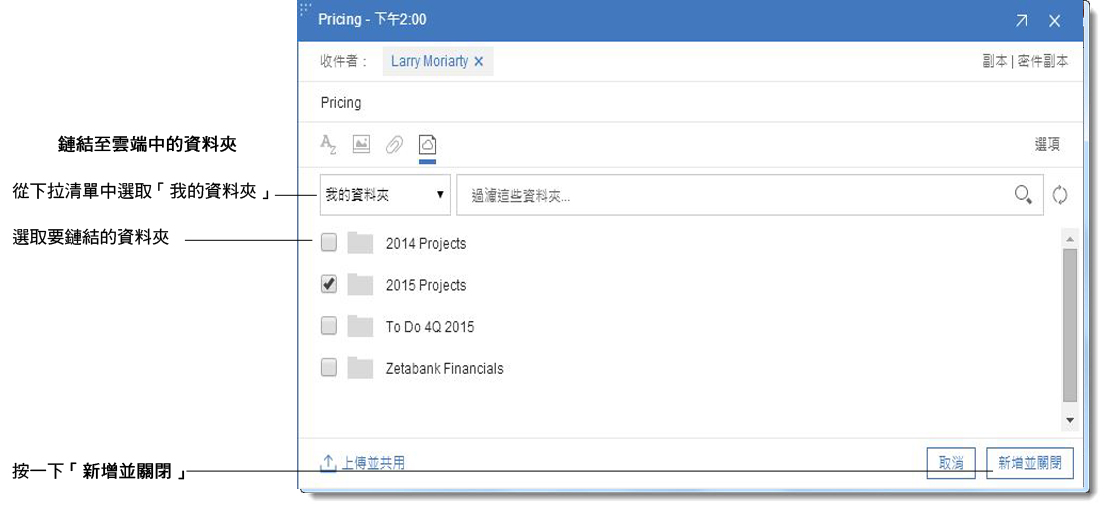Click the insert image icon
1105x508 pixels.
pos(362,145)
